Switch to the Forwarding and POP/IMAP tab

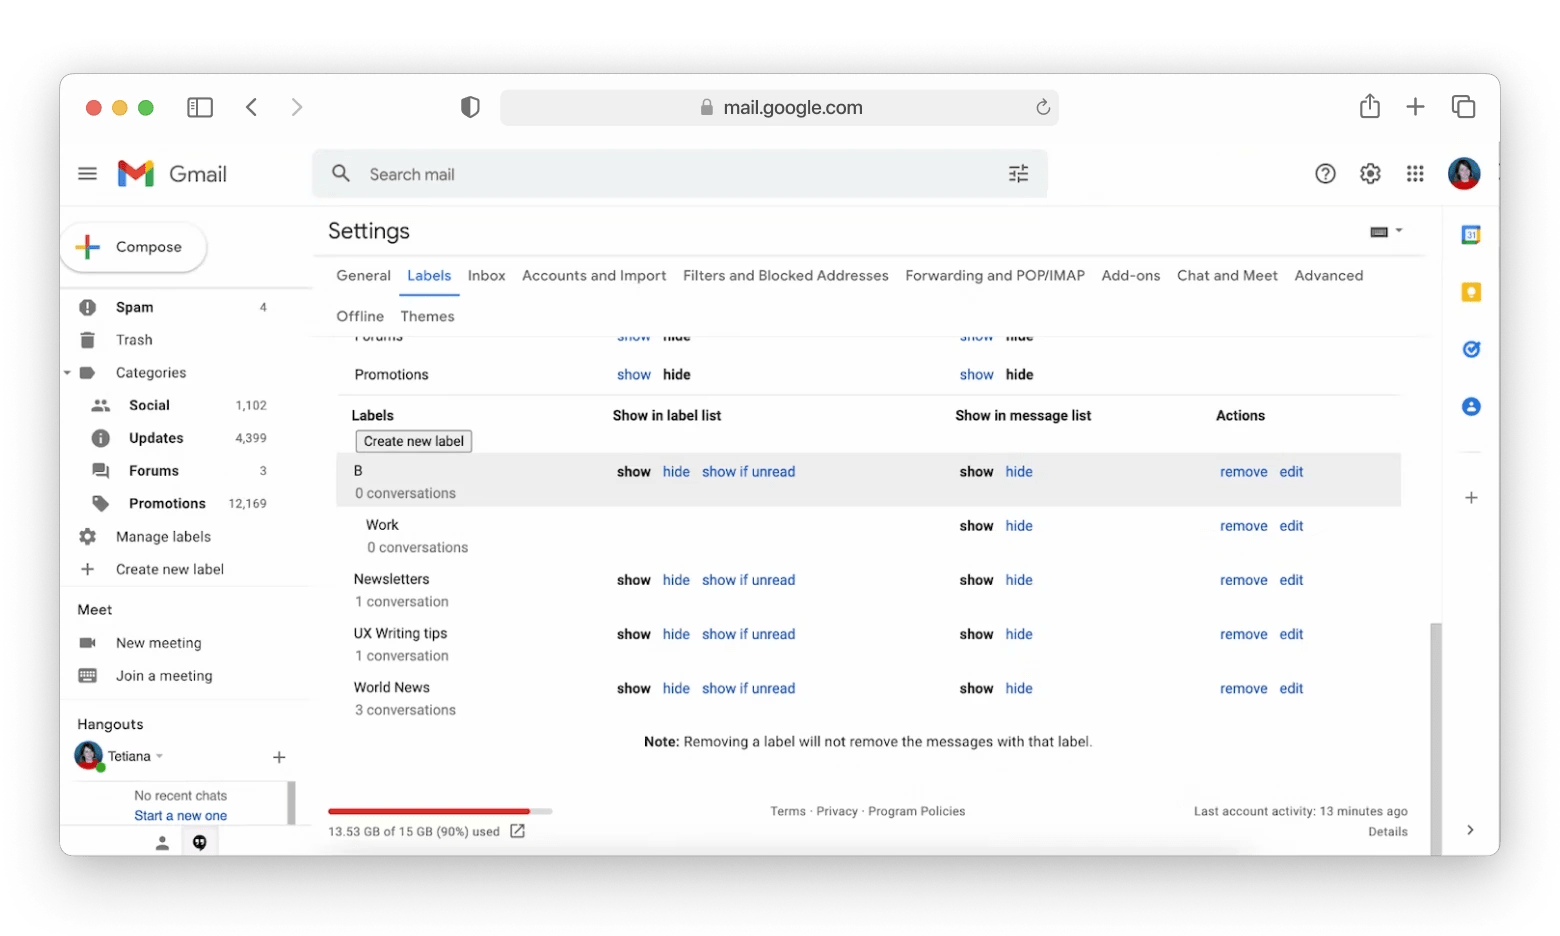994,275
